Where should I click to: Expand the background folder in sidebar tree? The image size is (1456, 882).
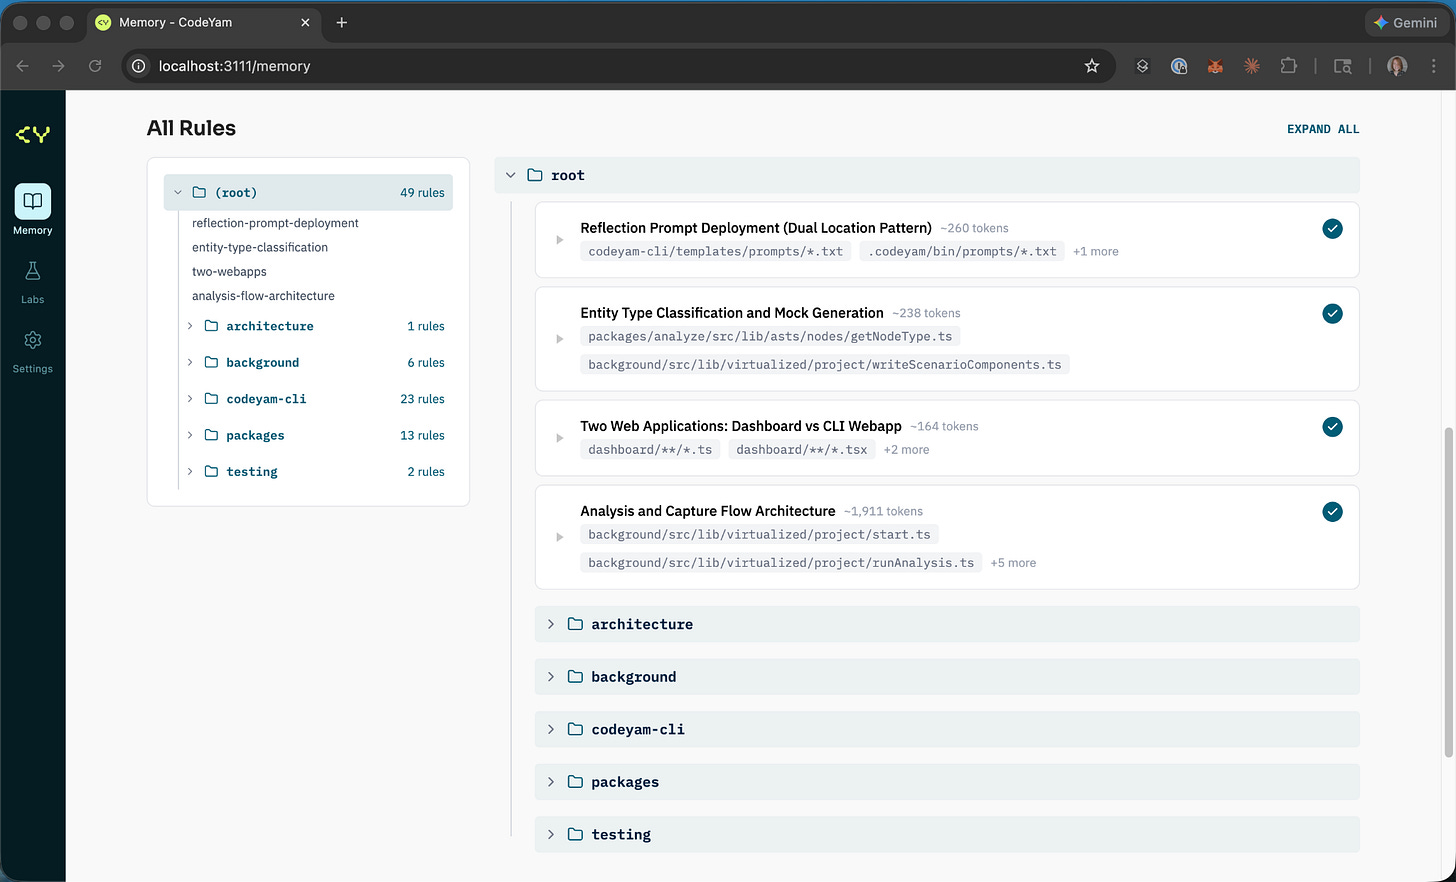point(190,362)
